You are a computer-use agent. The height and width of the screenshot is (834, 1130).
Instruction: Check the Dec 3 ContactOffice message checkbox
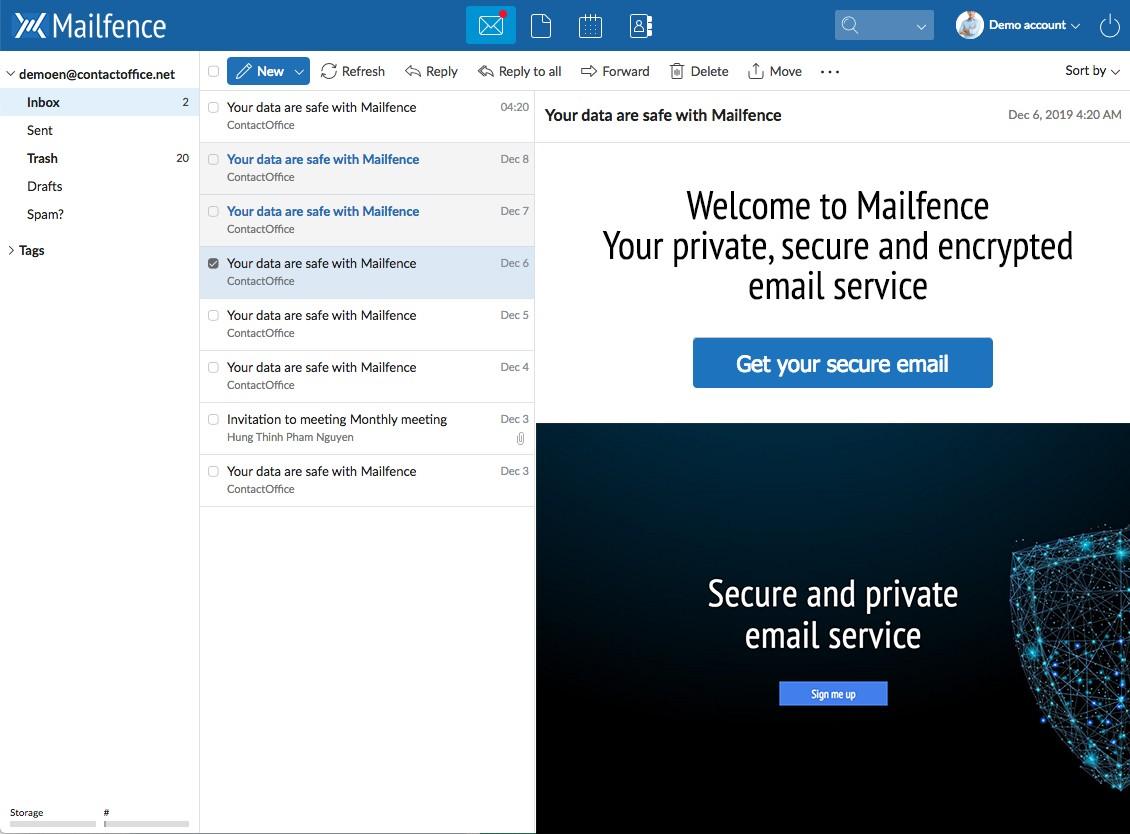coord(213,471)
